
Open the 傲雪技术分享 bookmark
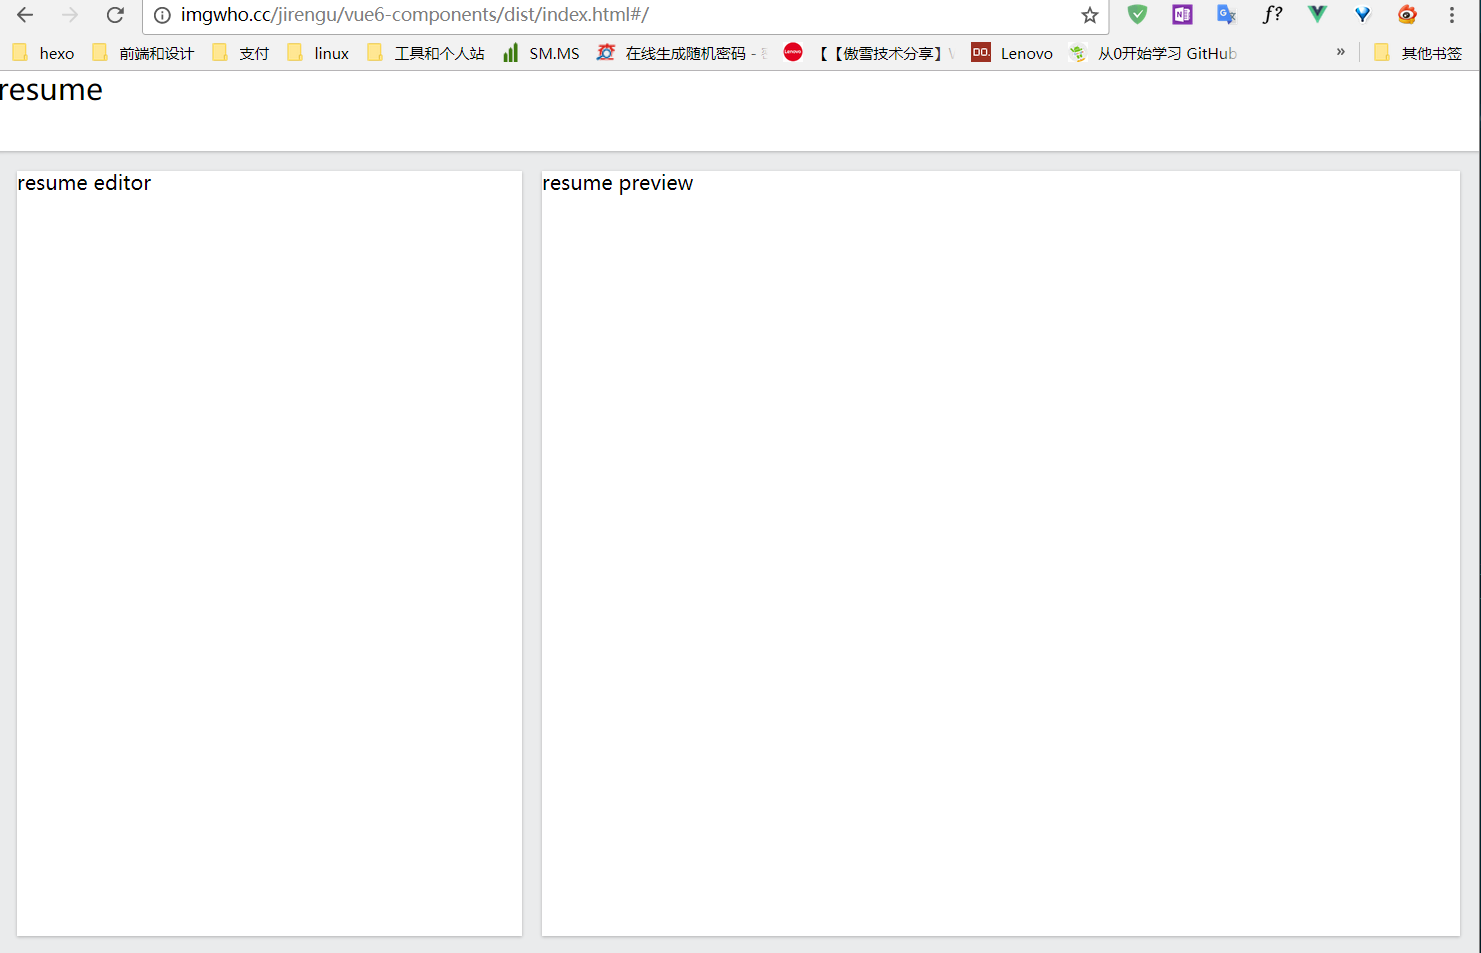point(868,53)
